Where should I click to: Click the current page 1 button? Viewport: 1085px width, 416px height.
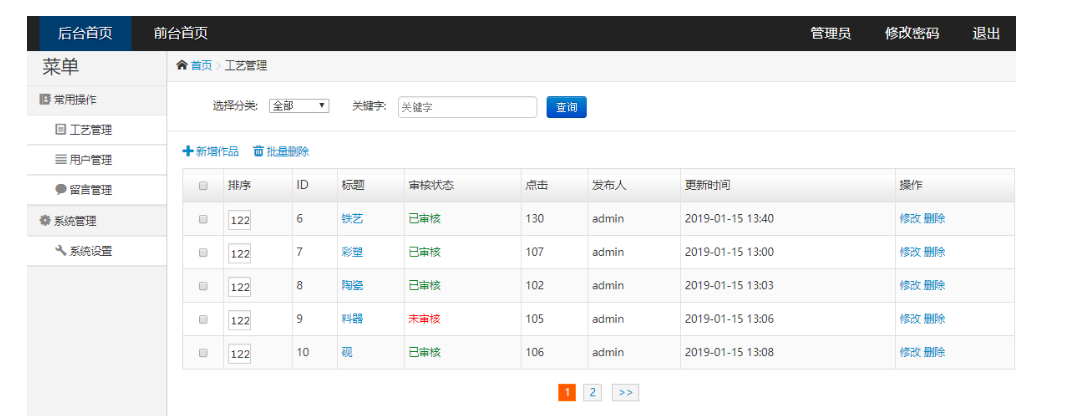pos(567,392)
